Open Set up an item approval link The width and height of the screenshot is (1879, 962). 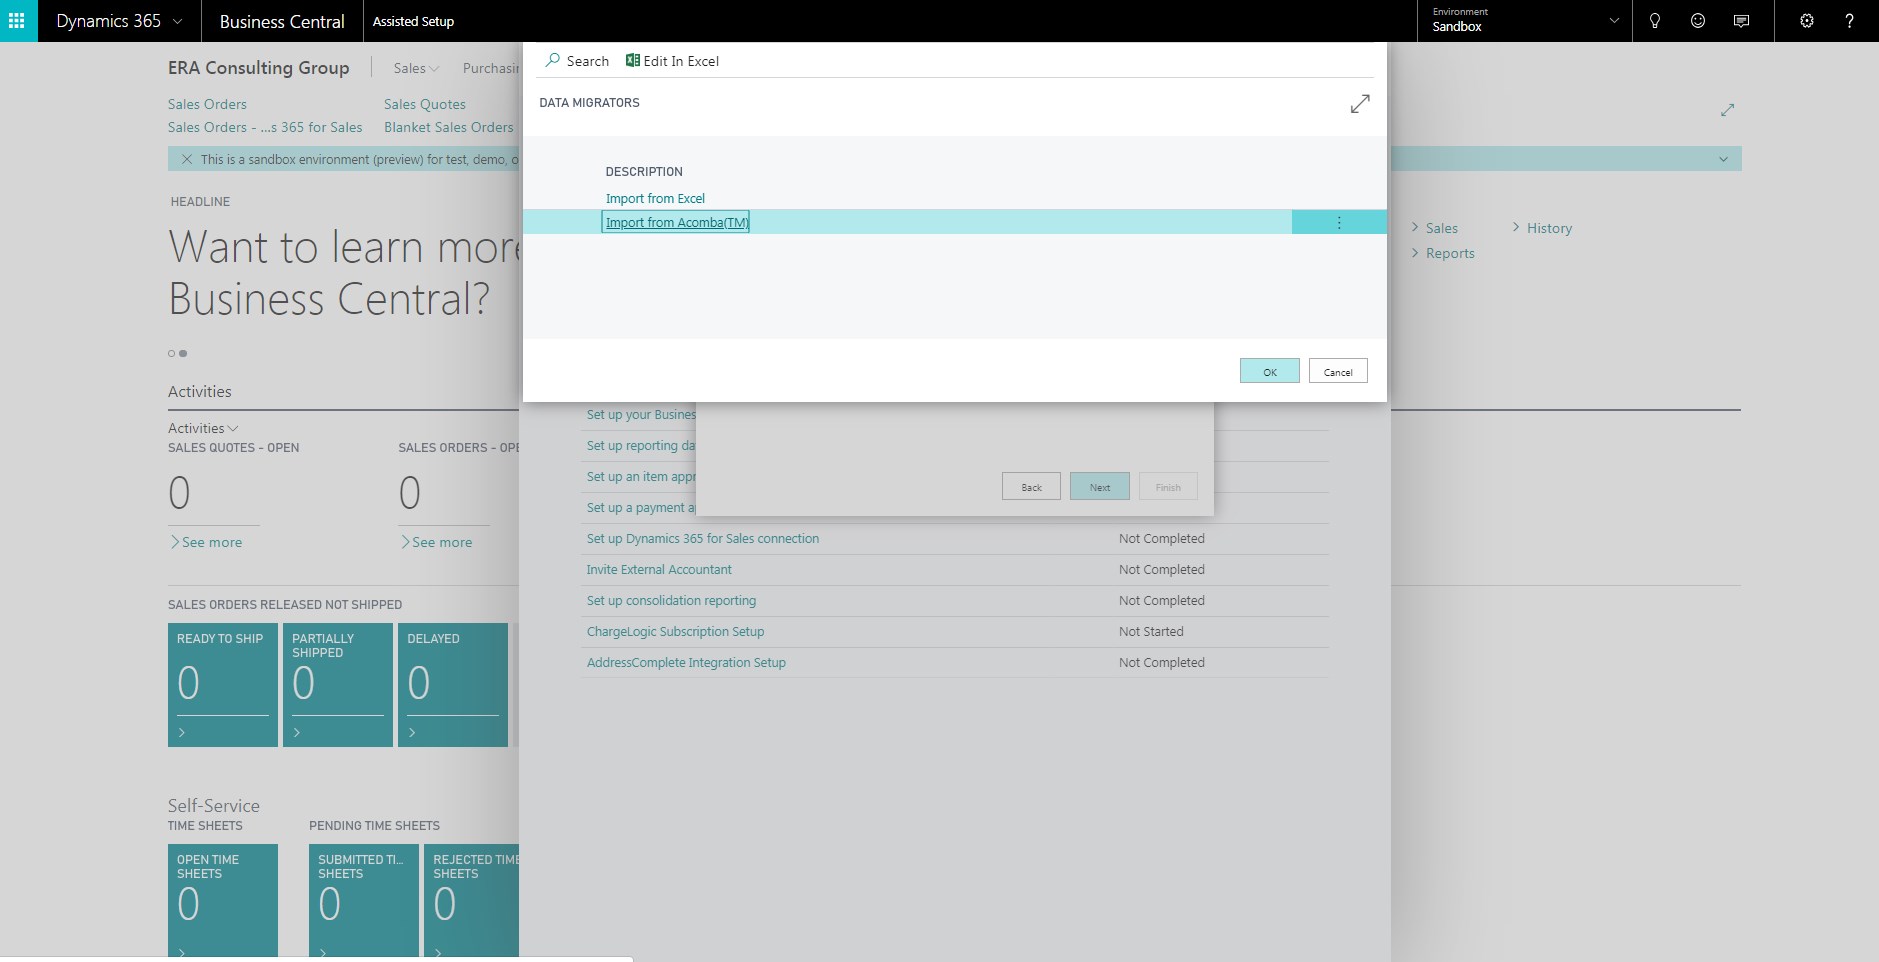(x=640, y=476)
